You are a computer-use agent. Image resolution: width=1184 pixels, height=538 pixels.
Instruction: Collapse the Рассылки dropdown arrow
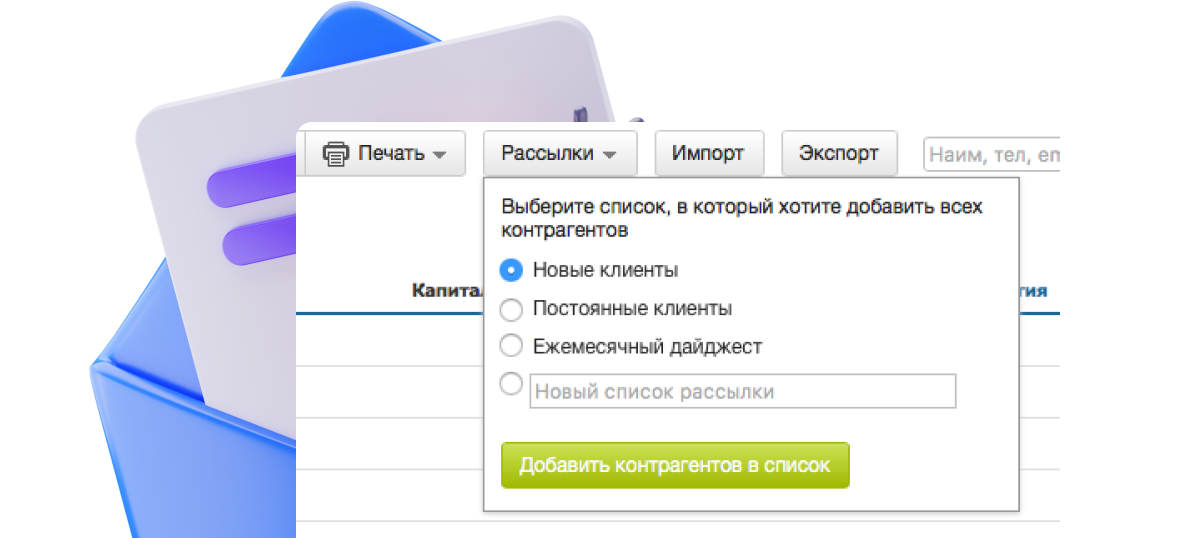(610, 155)
